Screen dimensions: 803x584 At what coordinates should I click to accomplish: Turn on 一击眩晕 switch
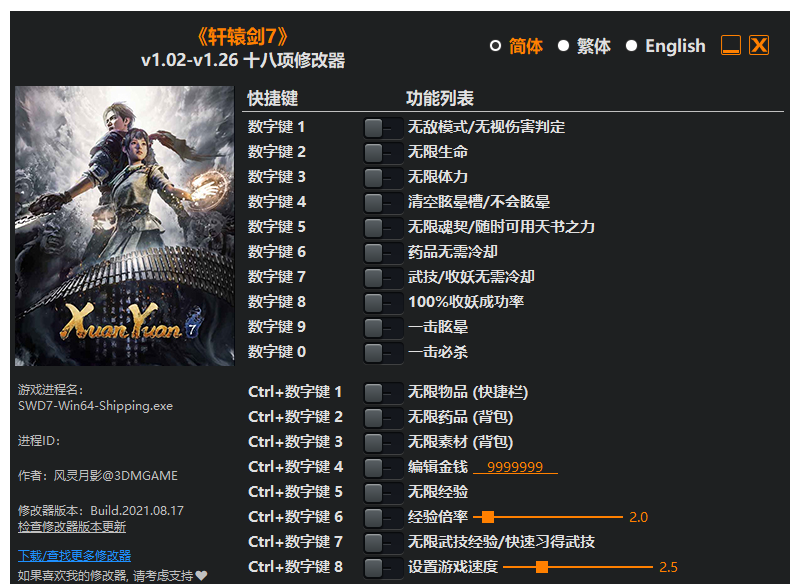(x=383, y=328)
